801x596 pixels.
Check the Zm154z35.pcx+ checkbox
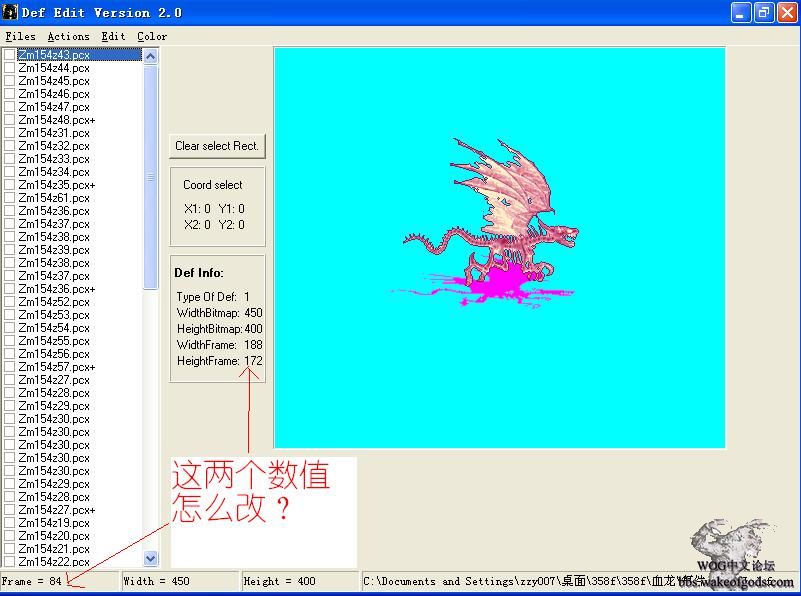click(x=9, y=184)
